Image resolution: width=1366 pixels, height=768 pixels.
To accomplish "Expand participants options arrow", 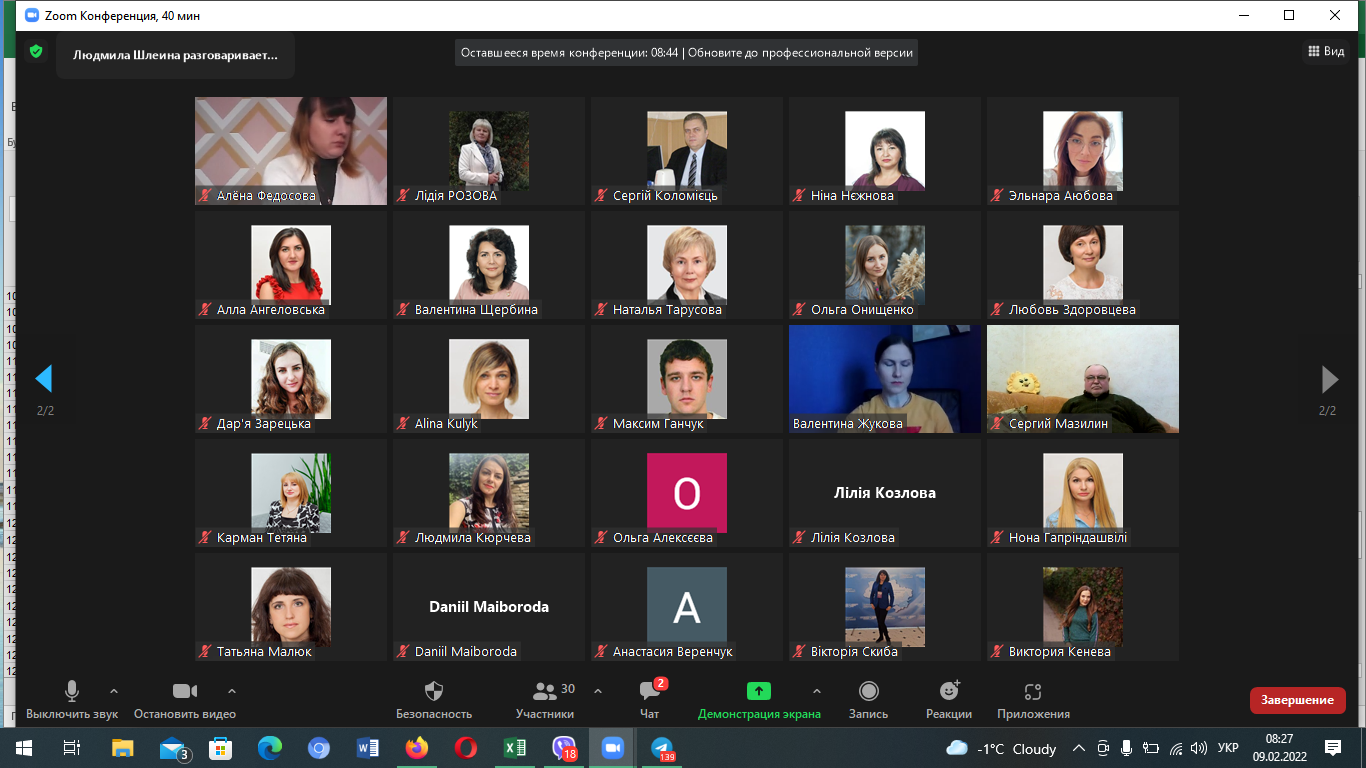I will tap(598, 691).
